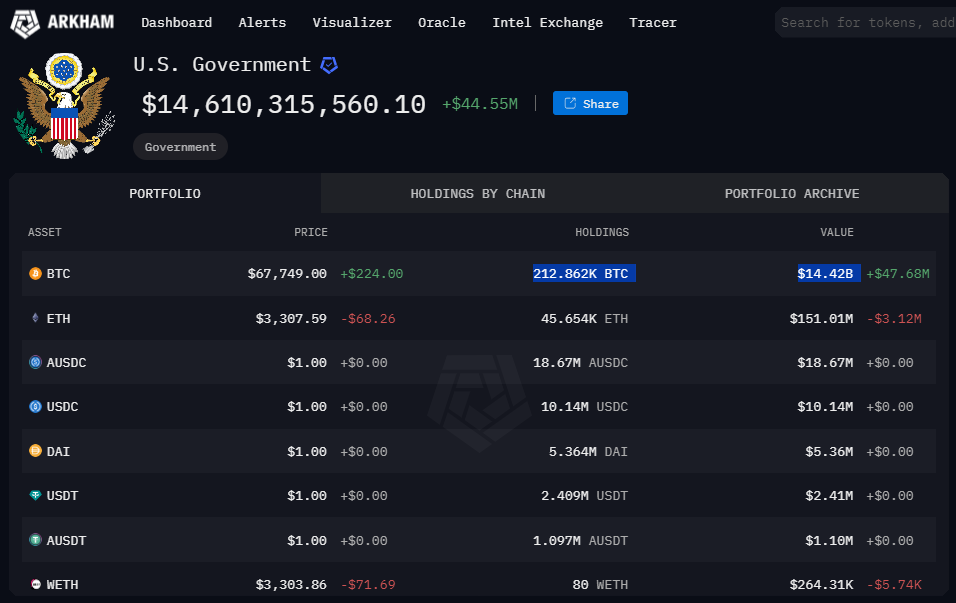956x603 pixels.
Task: Click the -$3.12M ETH value change
Action: pyautogui.click(x=894, y=318)
